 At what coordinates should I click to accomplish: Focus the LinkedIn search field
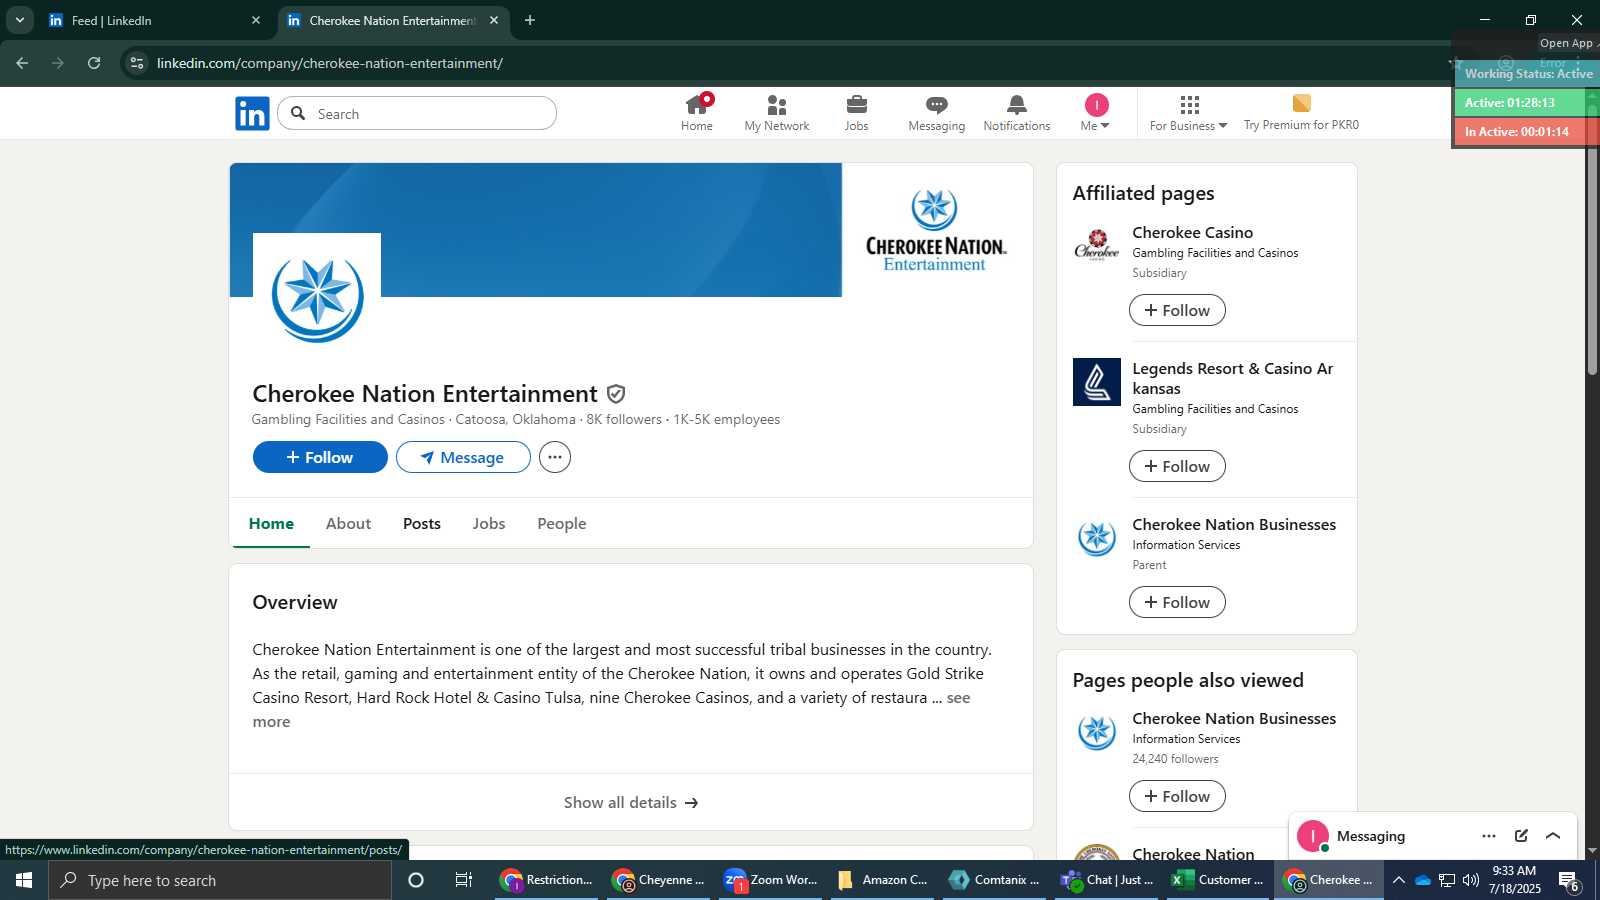(417, 113)
